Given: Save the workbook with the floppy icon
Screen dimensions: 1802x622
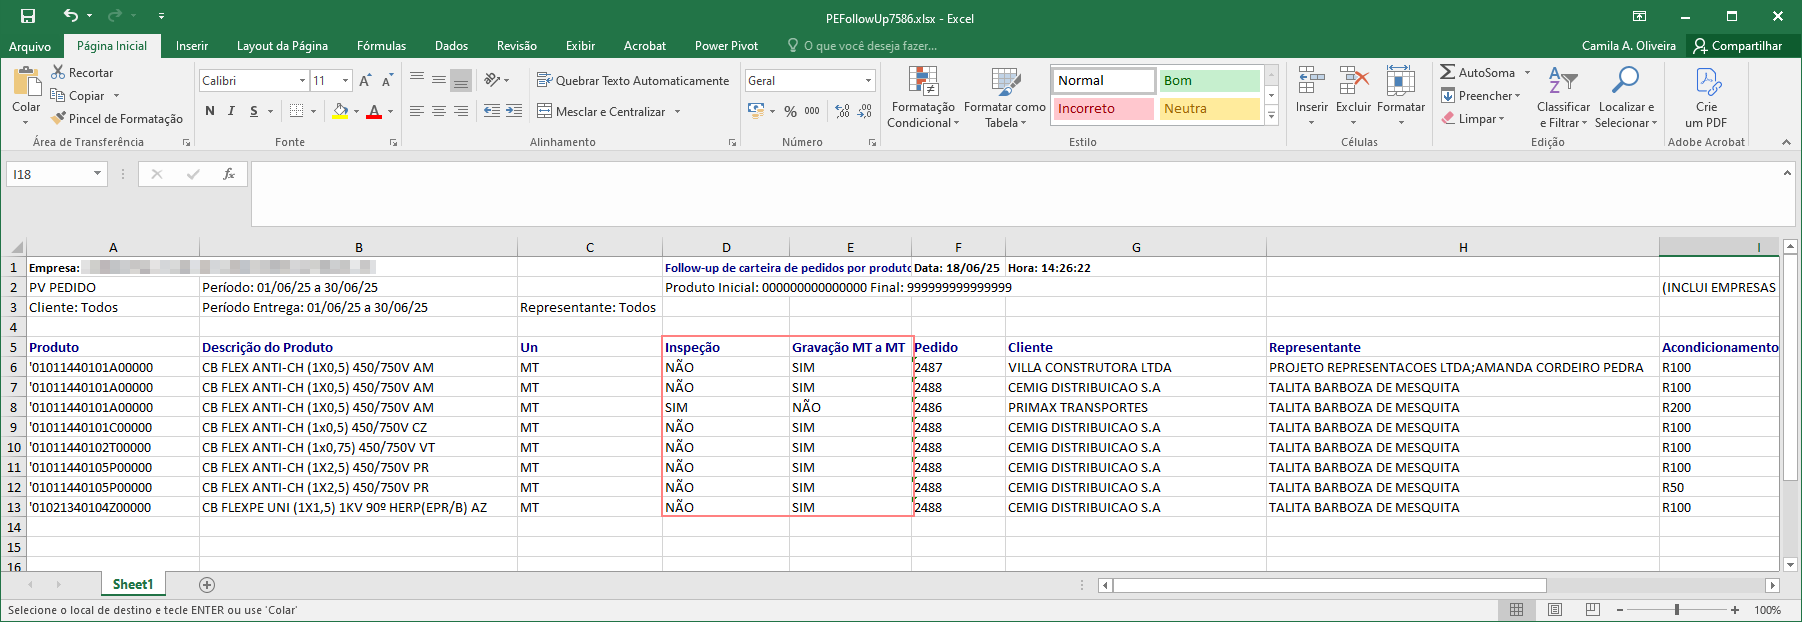Looking at the screenshot, I should pos(28,16).
